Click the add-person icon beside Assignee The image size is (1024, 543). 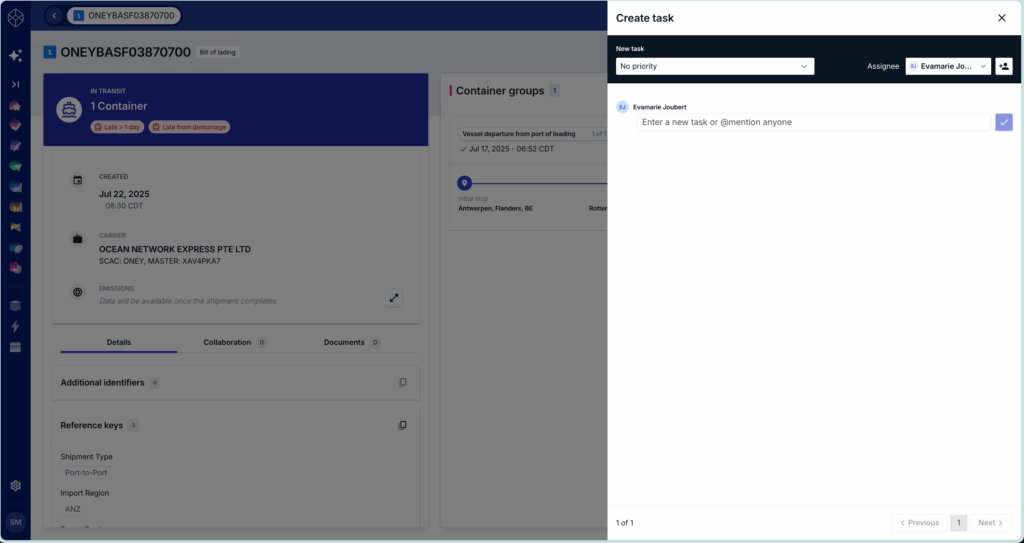tap(1004, 66)
